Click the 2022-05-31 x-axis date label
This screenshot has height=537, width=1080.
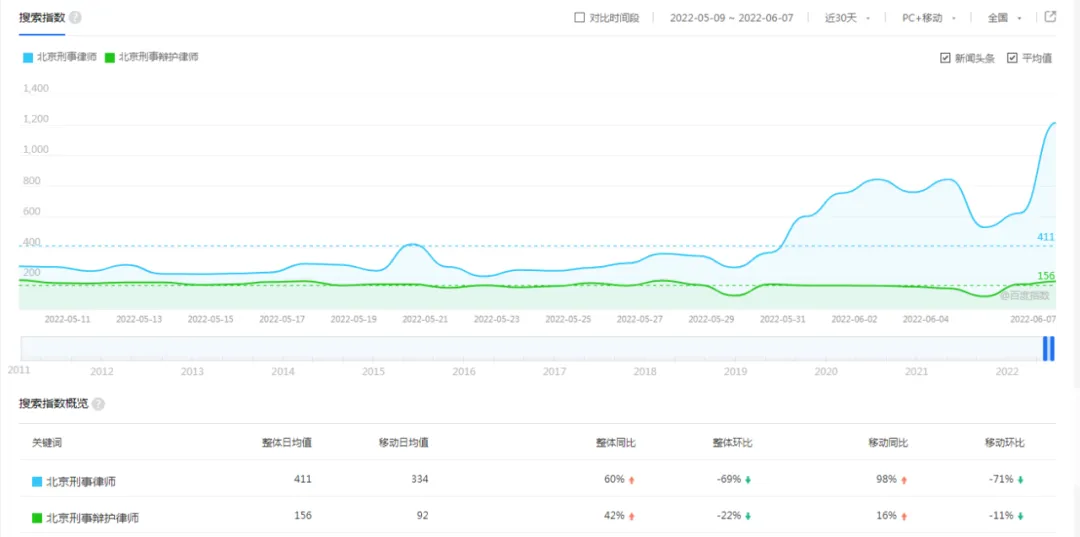tap(782, 319)
